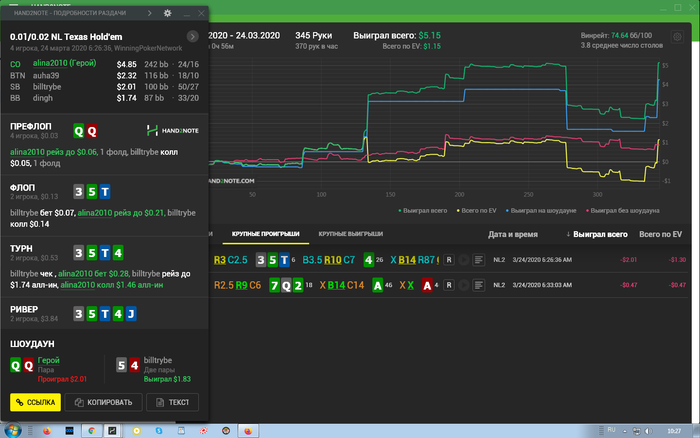Click J river card
700x438 pixels.
pos(131,314)
